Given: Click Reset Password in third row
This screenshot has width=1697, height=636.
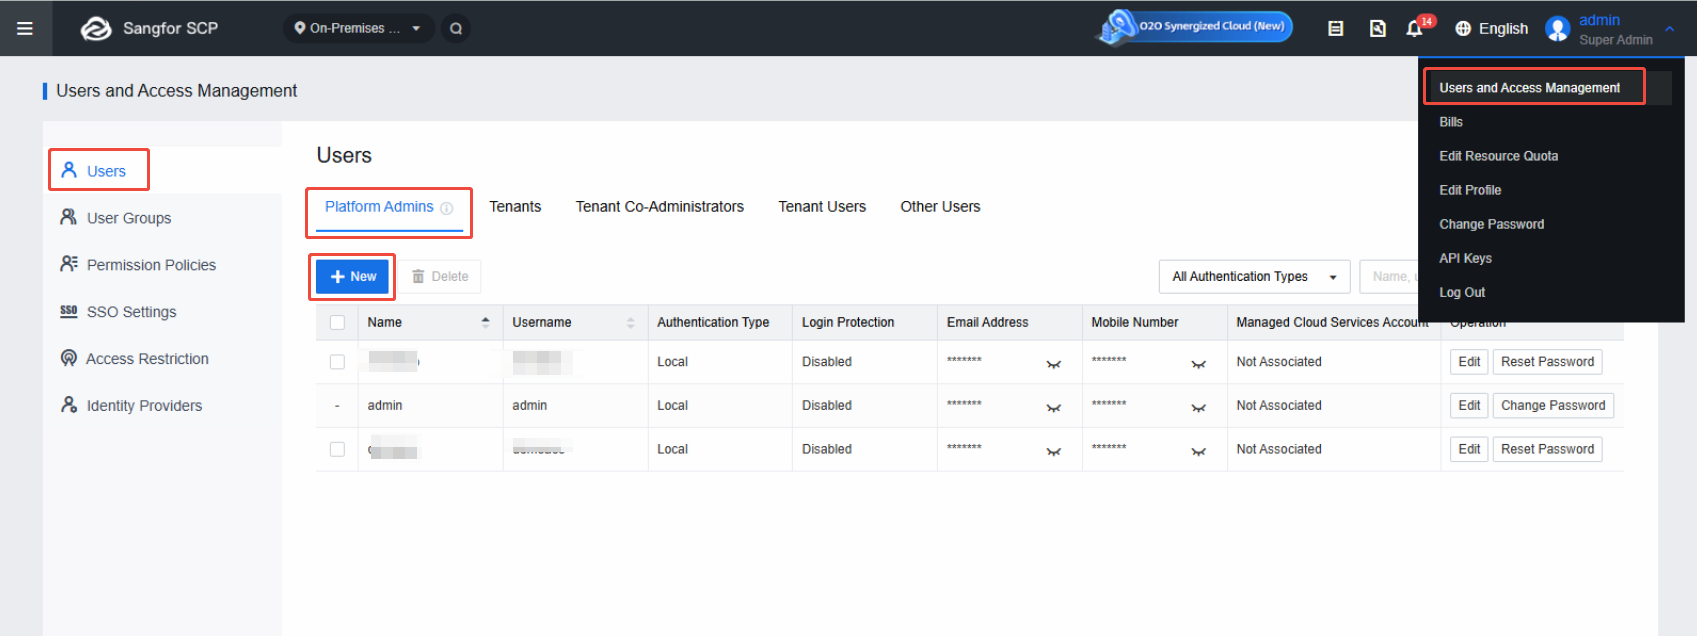Looking at the screenshot, I should point(1547,449).
